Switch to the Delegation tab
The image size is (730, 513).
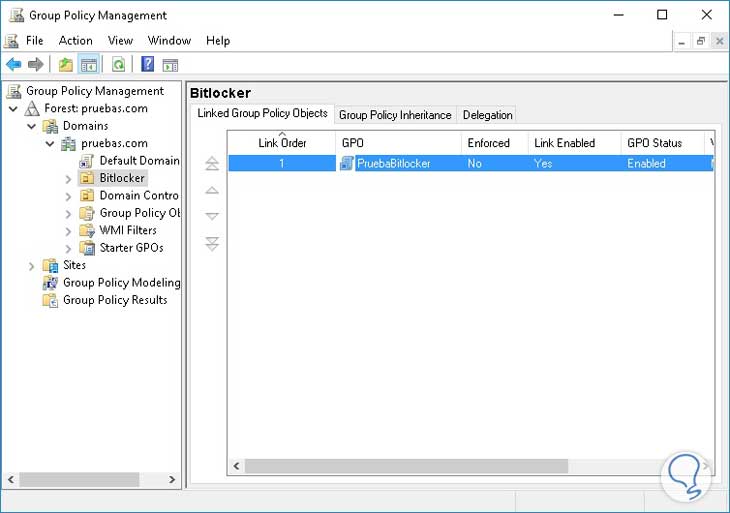(x=487, y=115)
